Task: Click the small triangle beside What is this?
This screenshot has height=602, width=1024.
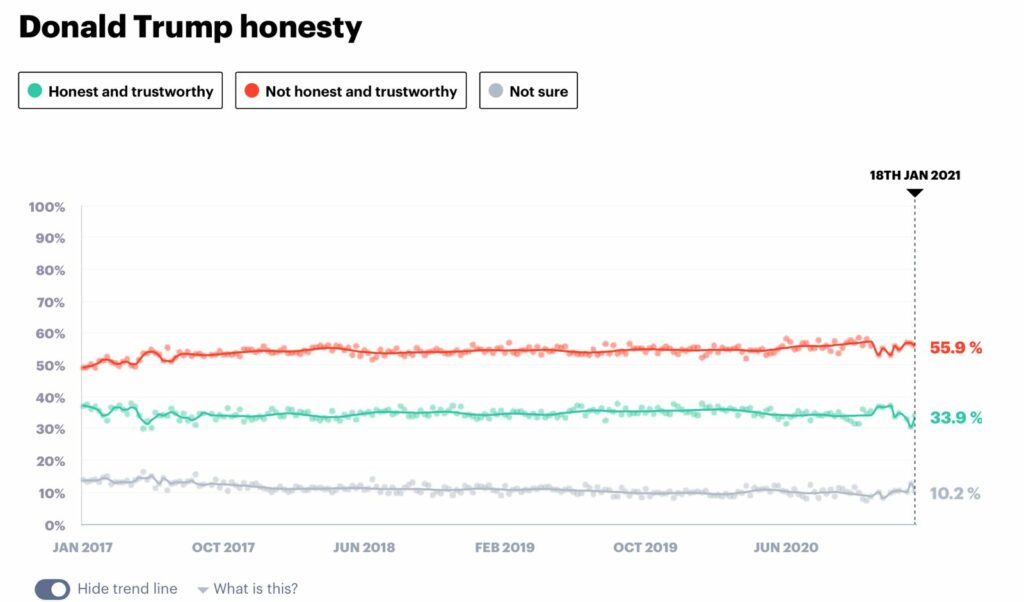Action: (x=203, y=590)
